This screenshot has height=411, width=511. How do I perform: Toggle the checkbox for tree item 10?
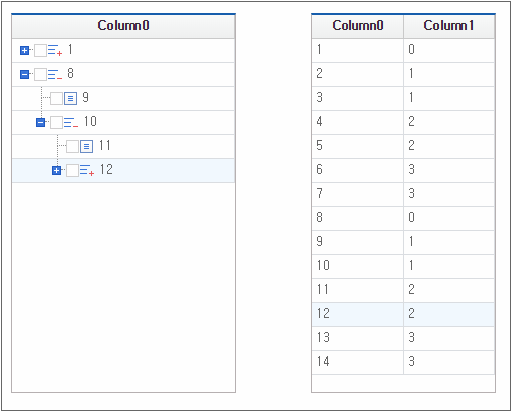coord(56,122)
